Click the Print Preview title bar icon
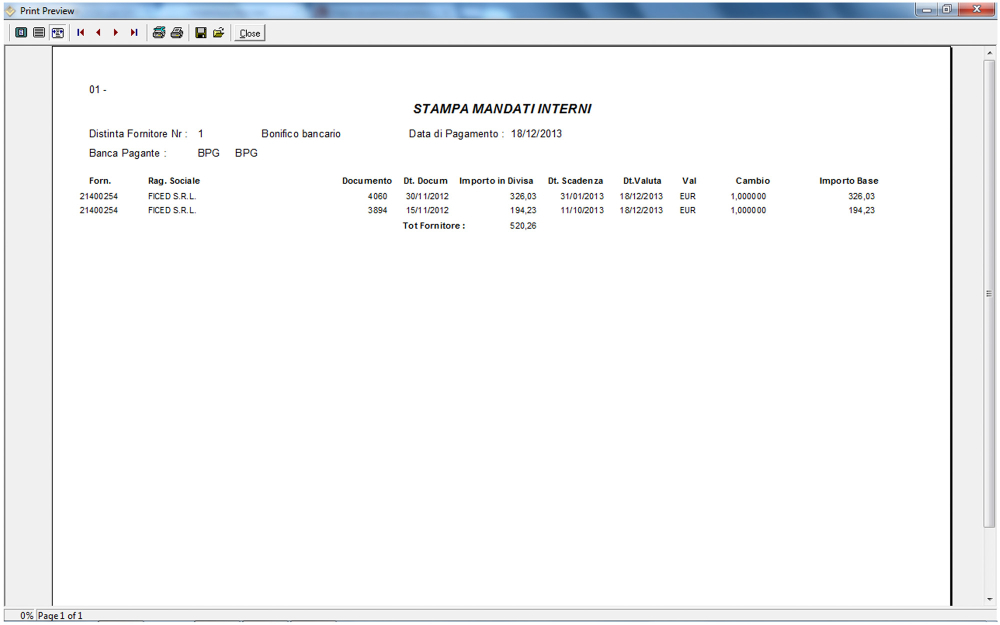The width and height of the screenshot is (1000, 625). click(10, 10)
